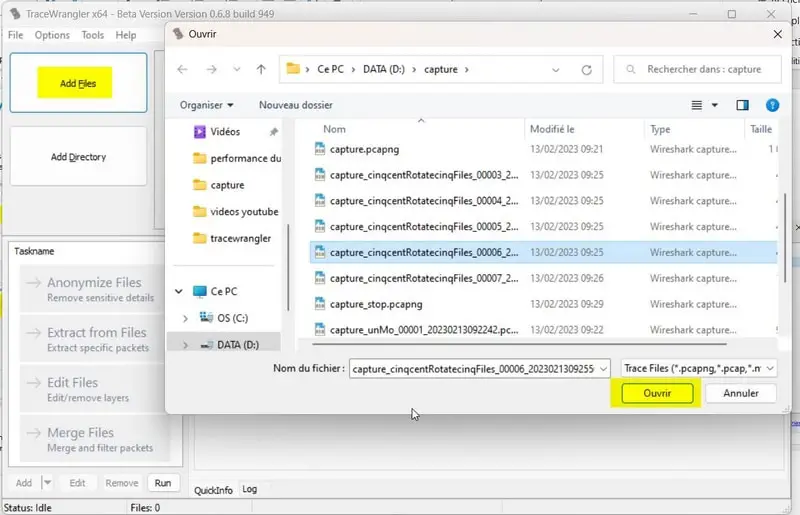This screenshot has width=800, height=515.
Task: Click Add Files button in TraceWrangler
Action: 78,83
